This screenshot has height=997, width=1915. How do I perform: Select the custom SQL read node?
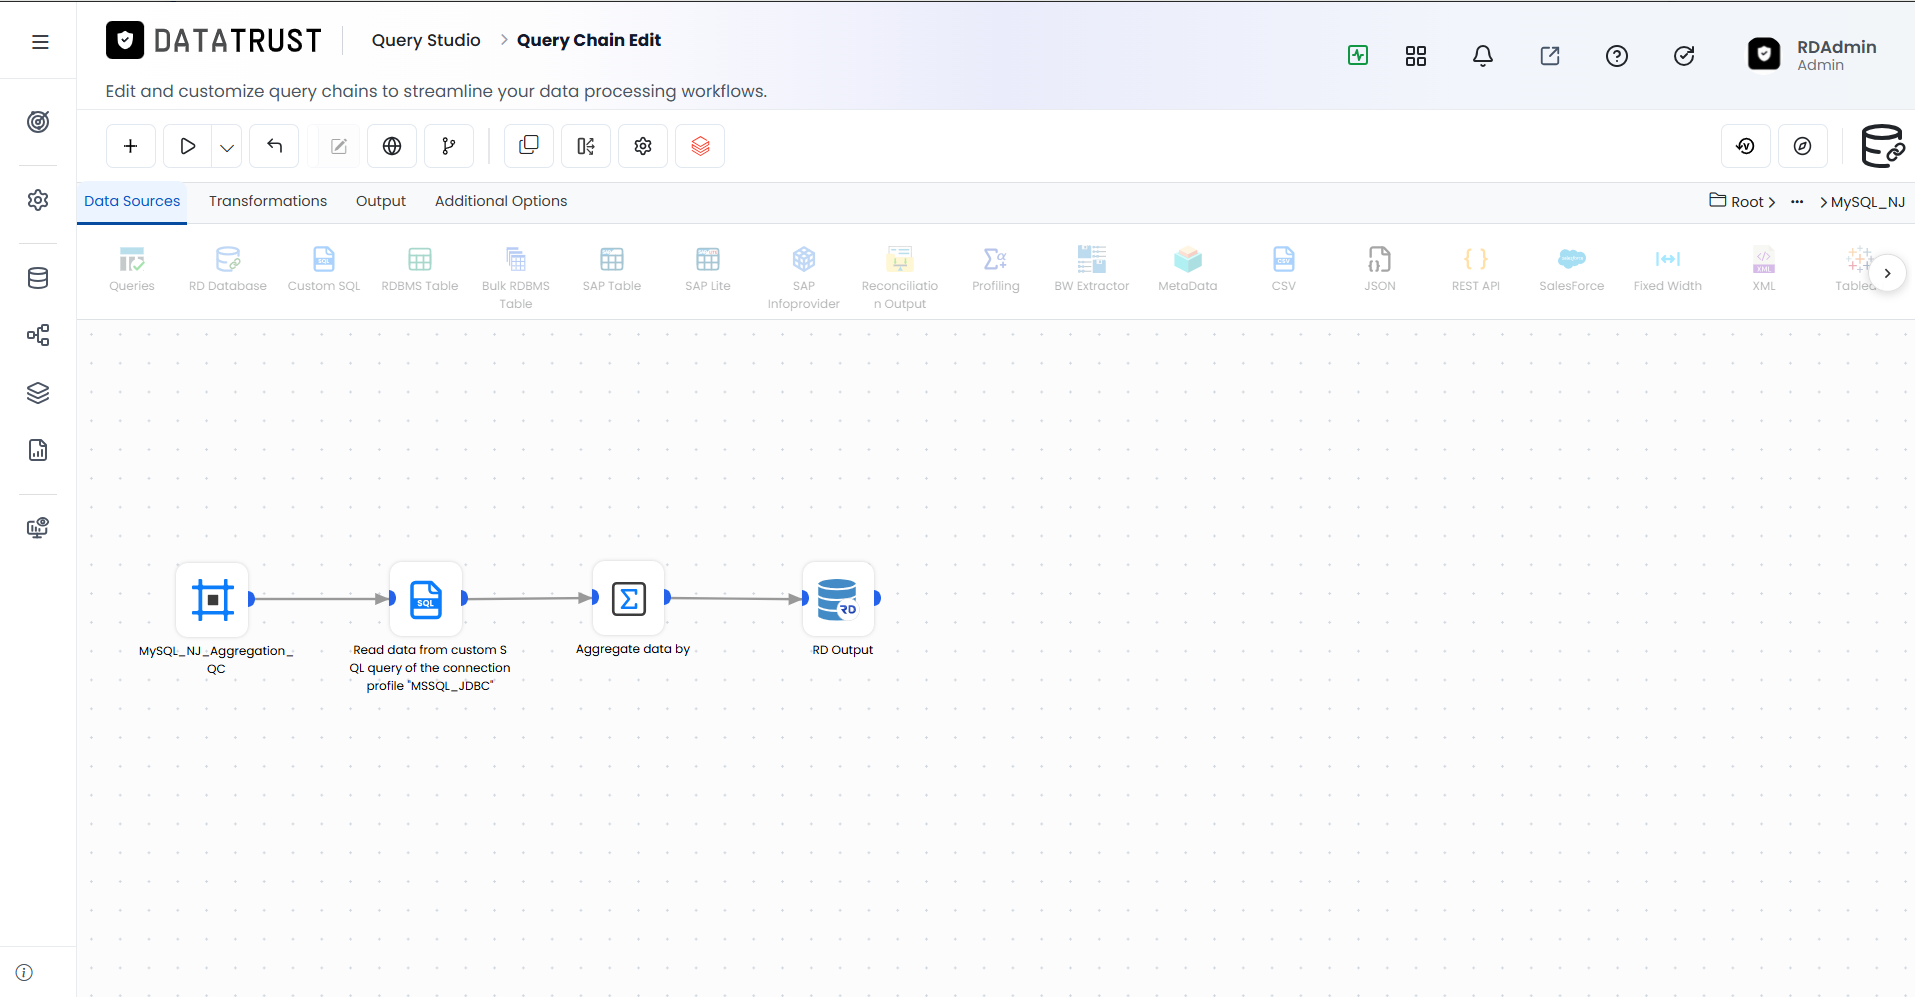(426, 599)
